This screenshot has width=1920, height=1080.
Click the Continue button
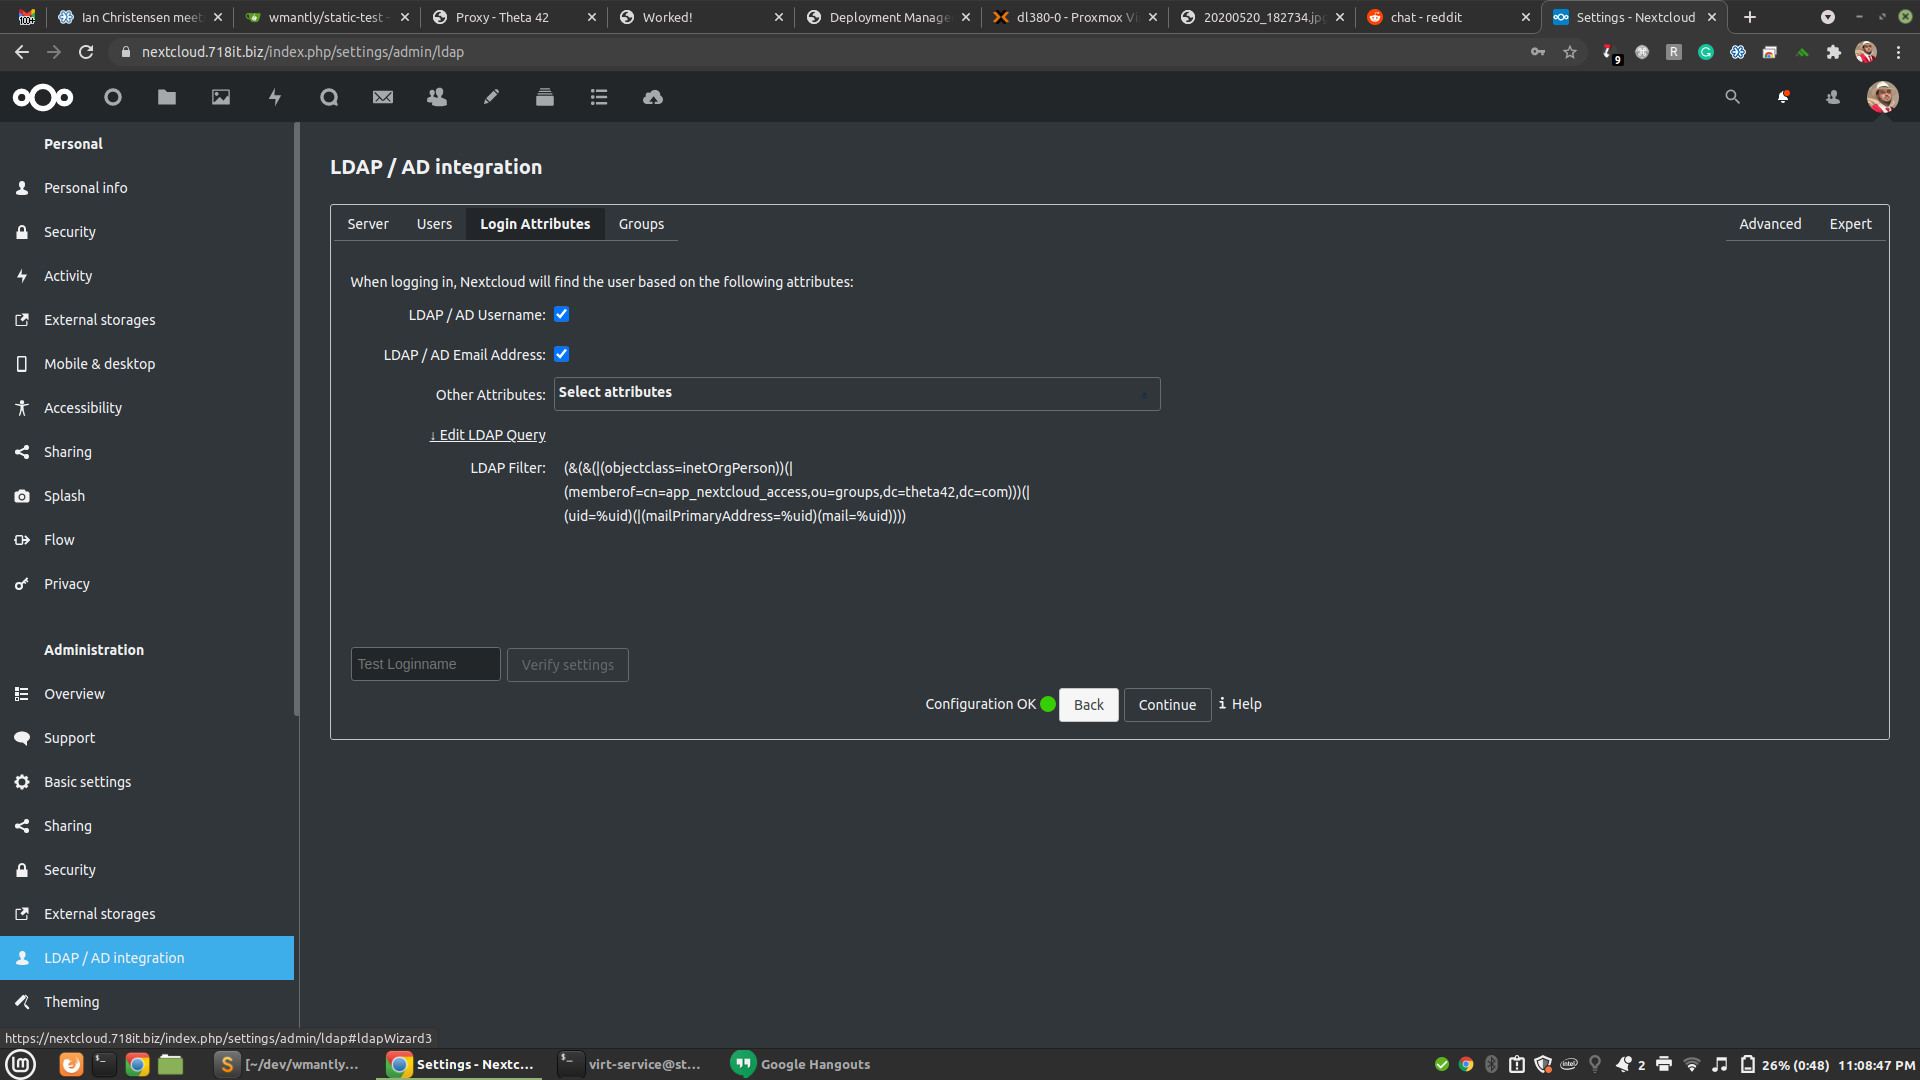[x=1166, y=705]
